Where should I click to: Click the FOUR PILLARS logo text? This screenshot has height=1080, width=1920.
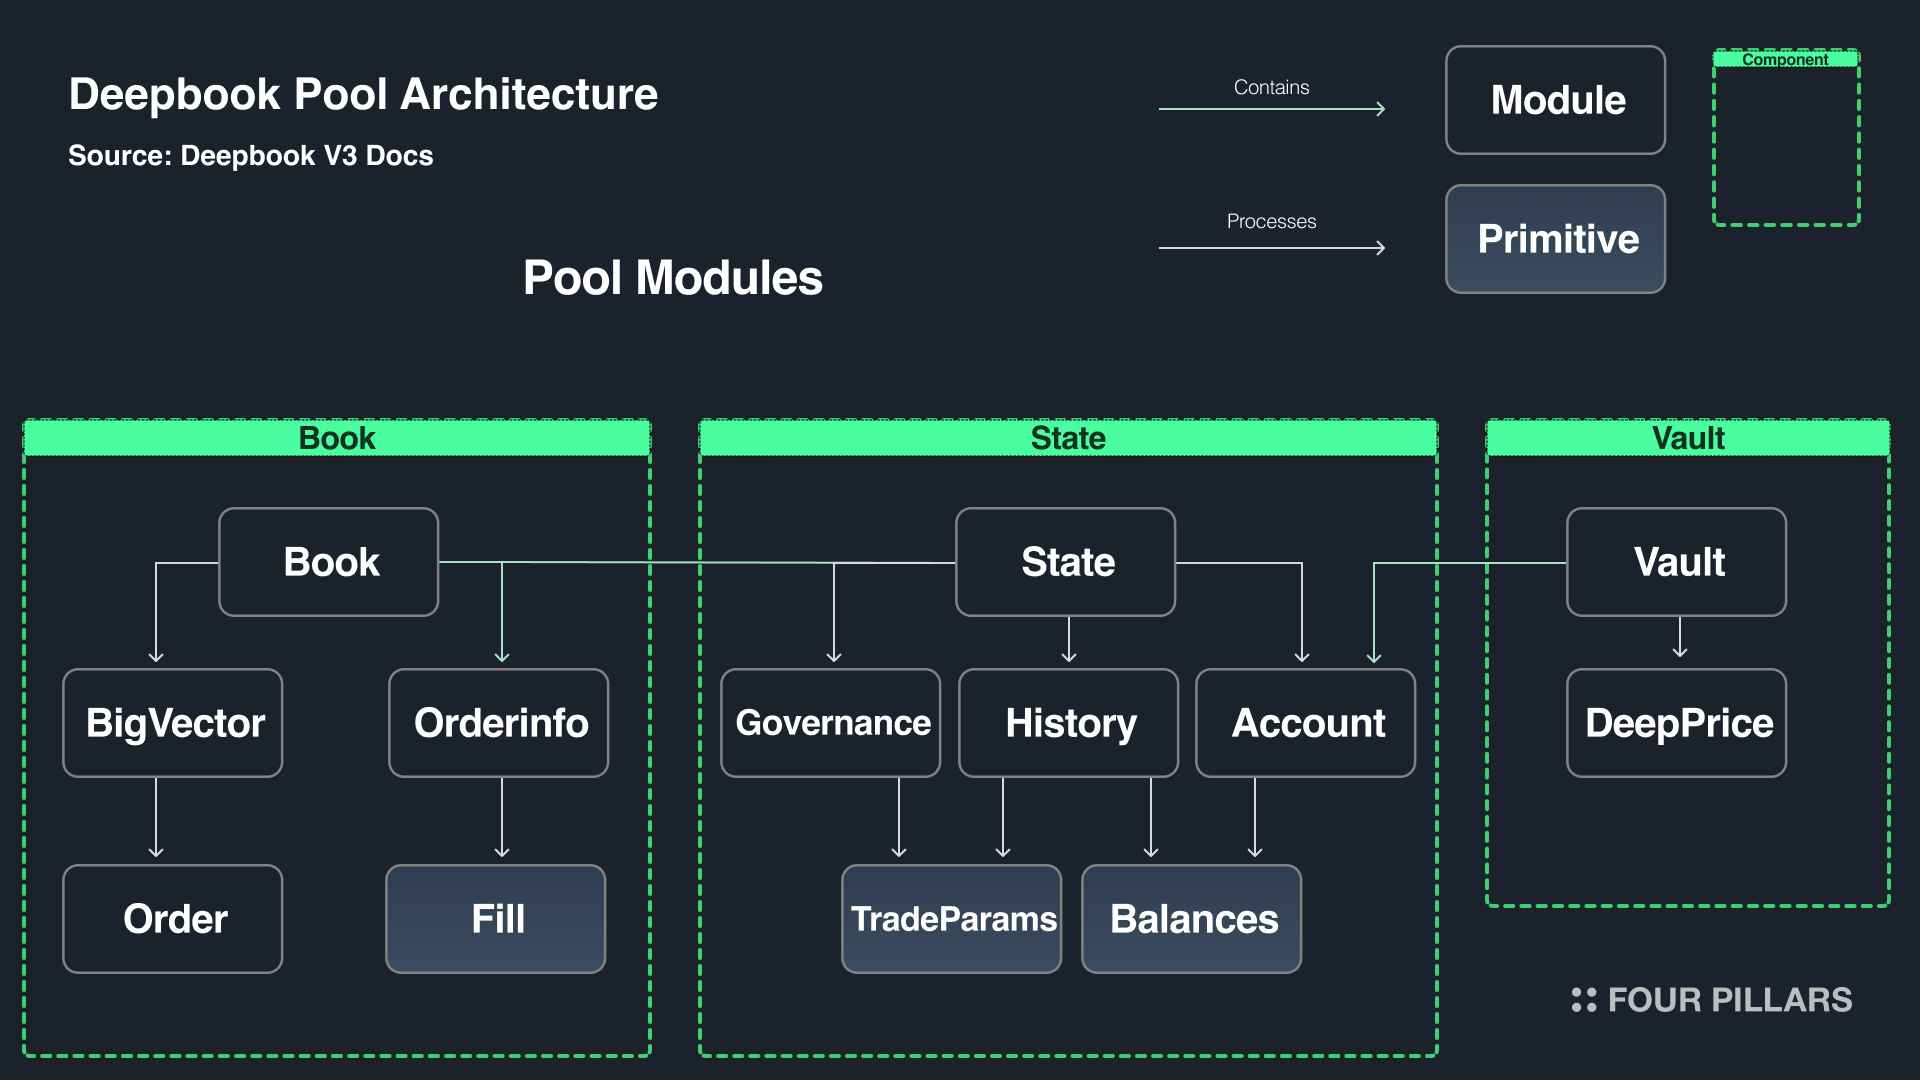1730,1000
